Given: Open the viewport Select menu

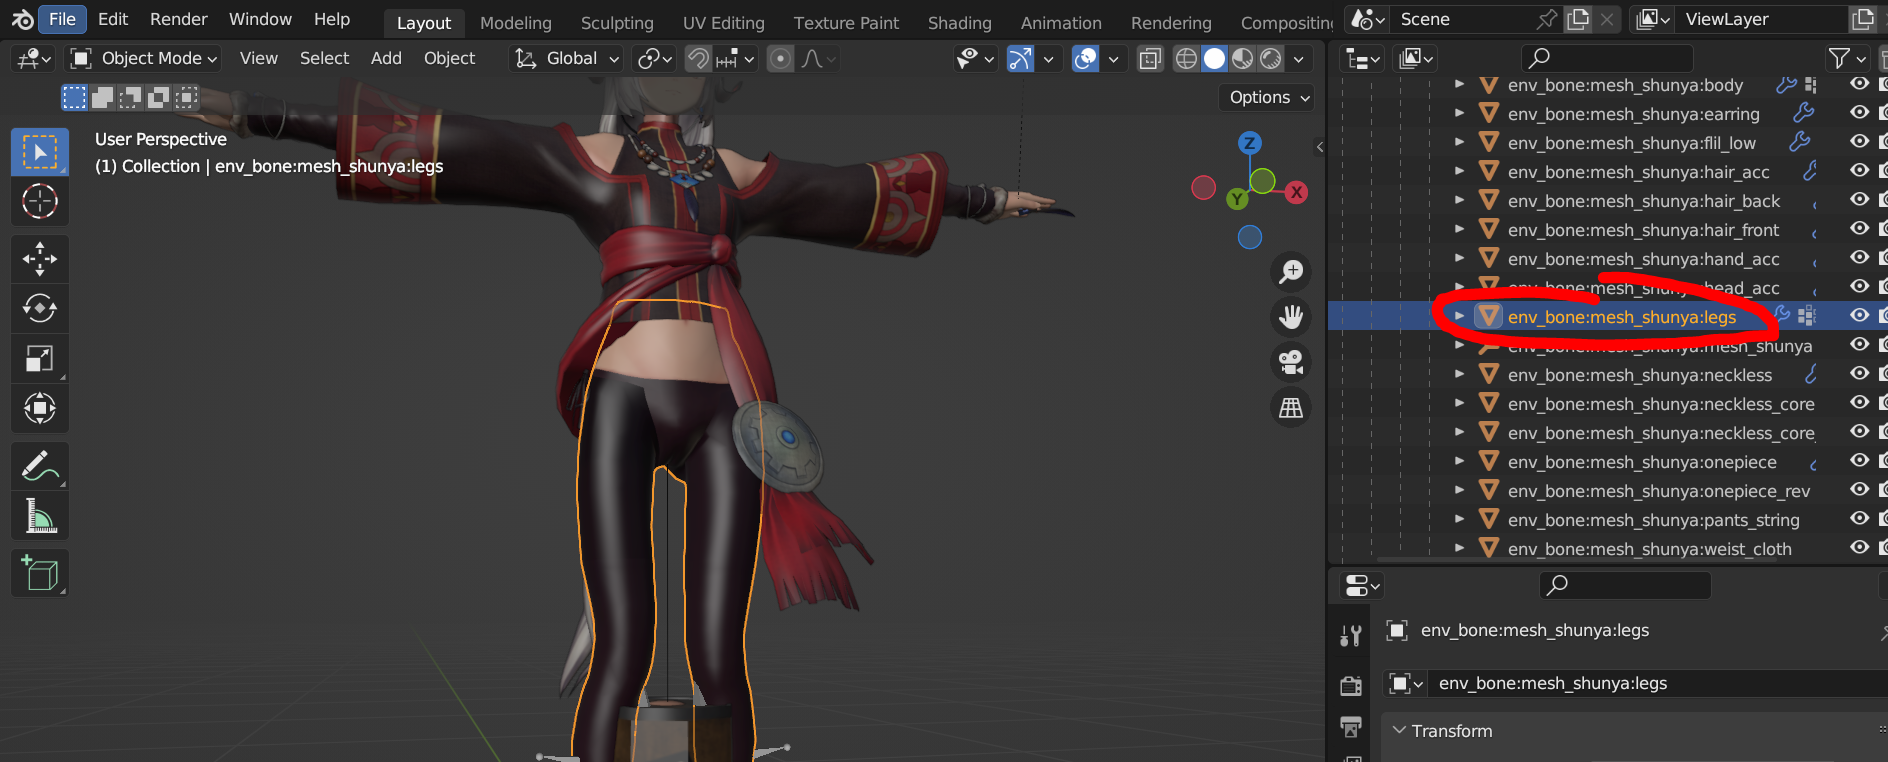Looking at the screenshot, I should coord(324,59).
